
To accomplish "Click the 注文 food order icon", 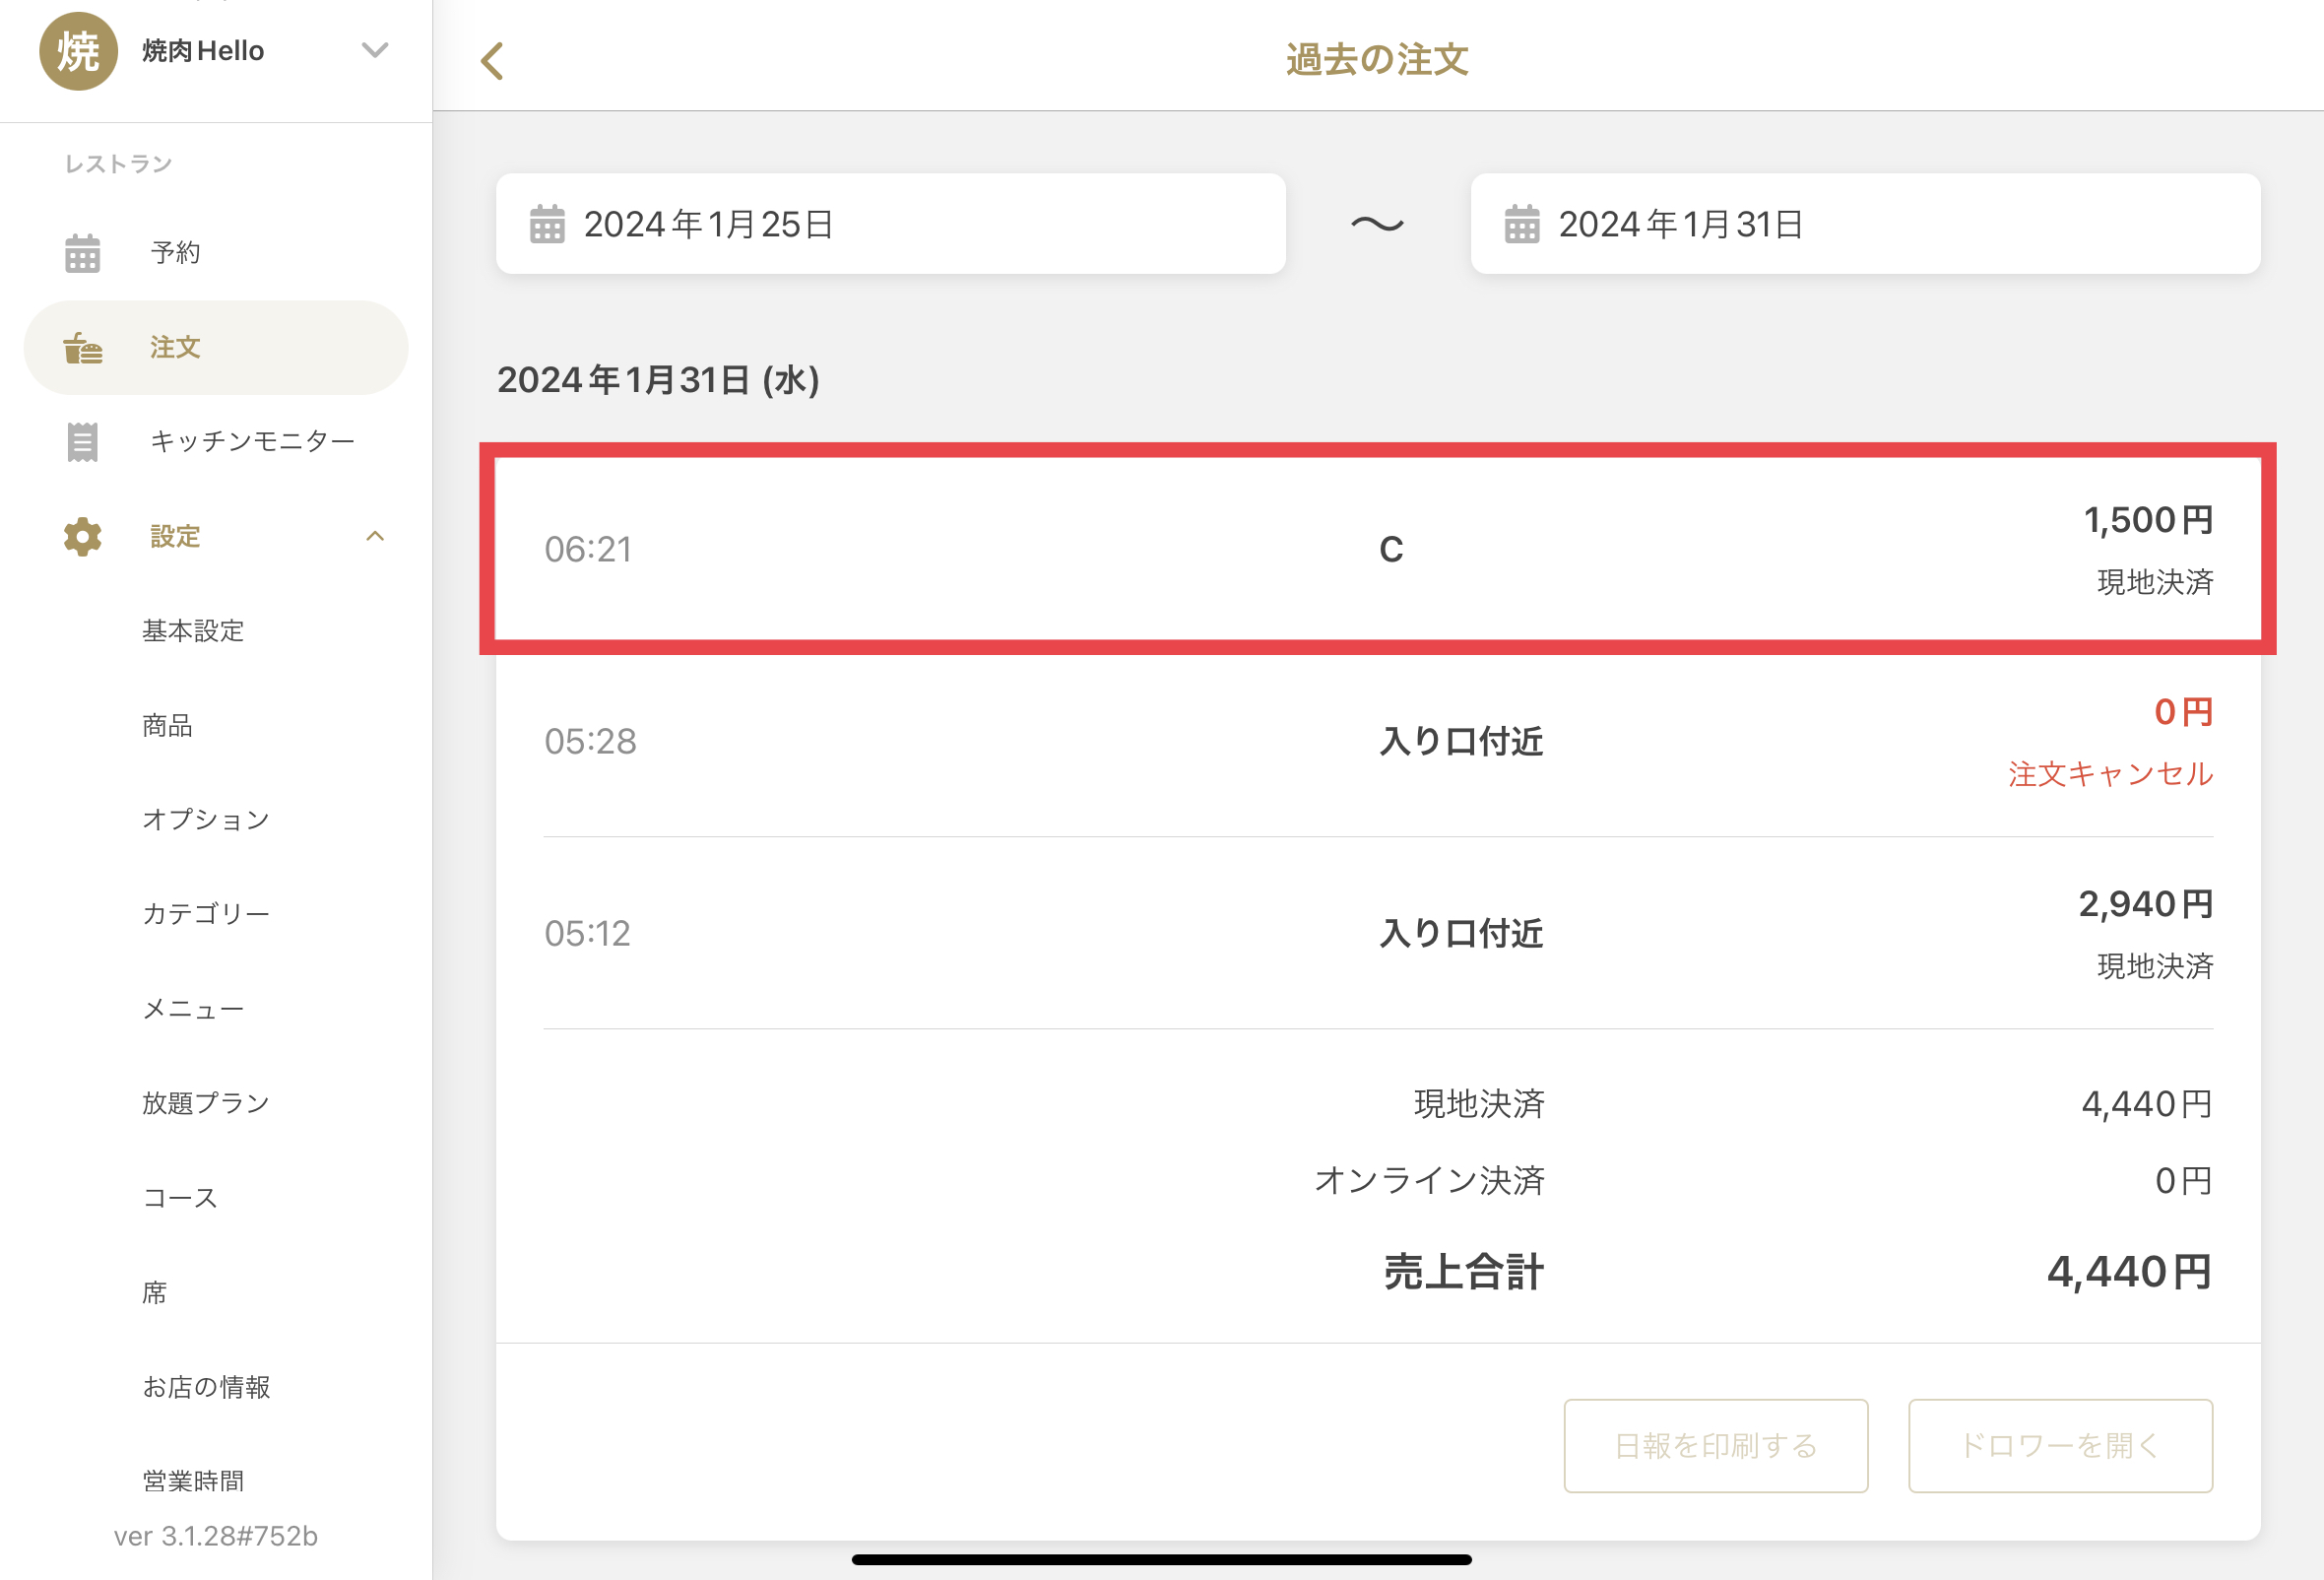I will tap(82, 348).
